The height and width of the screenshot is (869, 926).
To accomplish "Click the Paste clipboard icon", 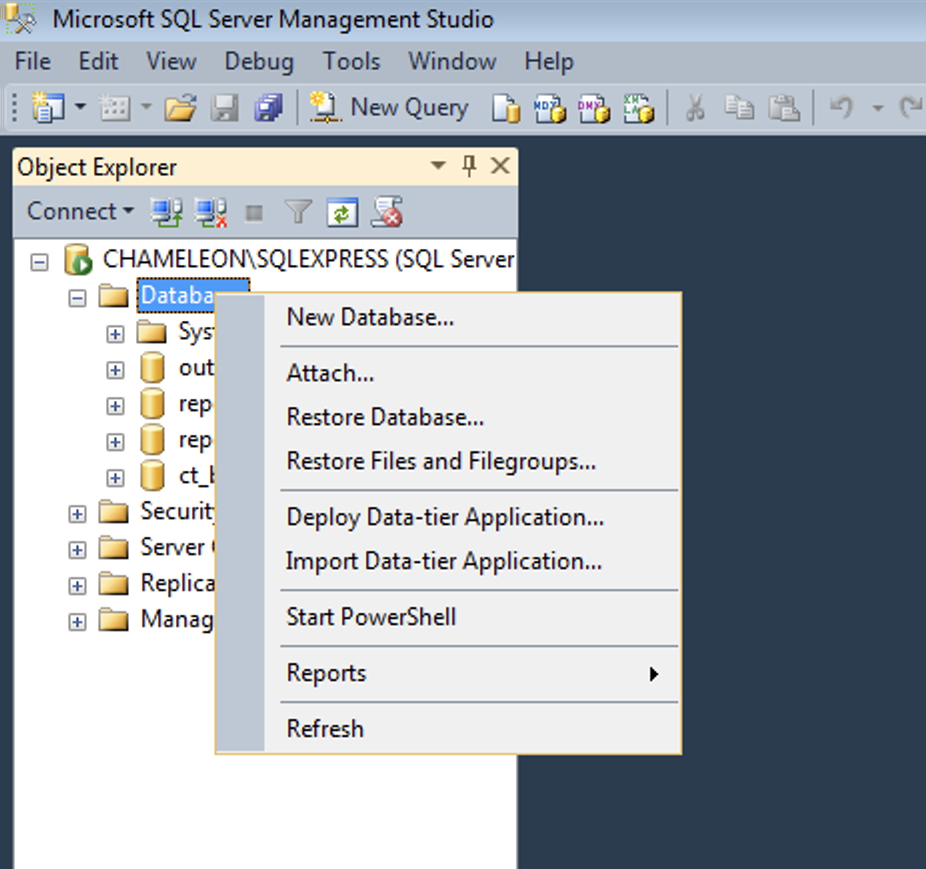I will click(783, 108).
